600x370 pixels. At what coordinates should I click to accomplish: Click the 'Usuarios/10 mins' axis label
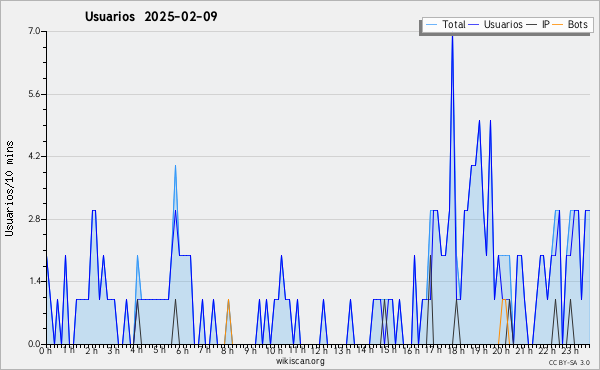pyautogui.click(x=9, y=189)
